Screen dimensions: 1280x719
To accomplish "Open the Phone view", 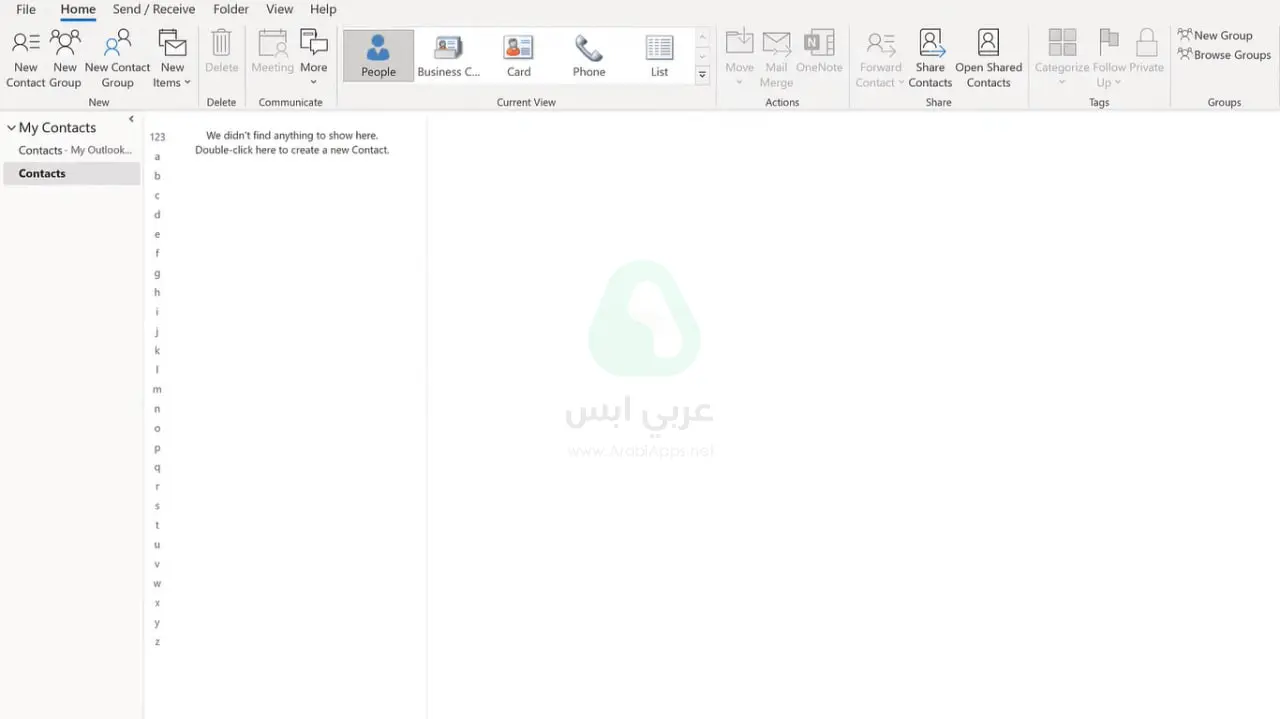I will coord(589,55).
